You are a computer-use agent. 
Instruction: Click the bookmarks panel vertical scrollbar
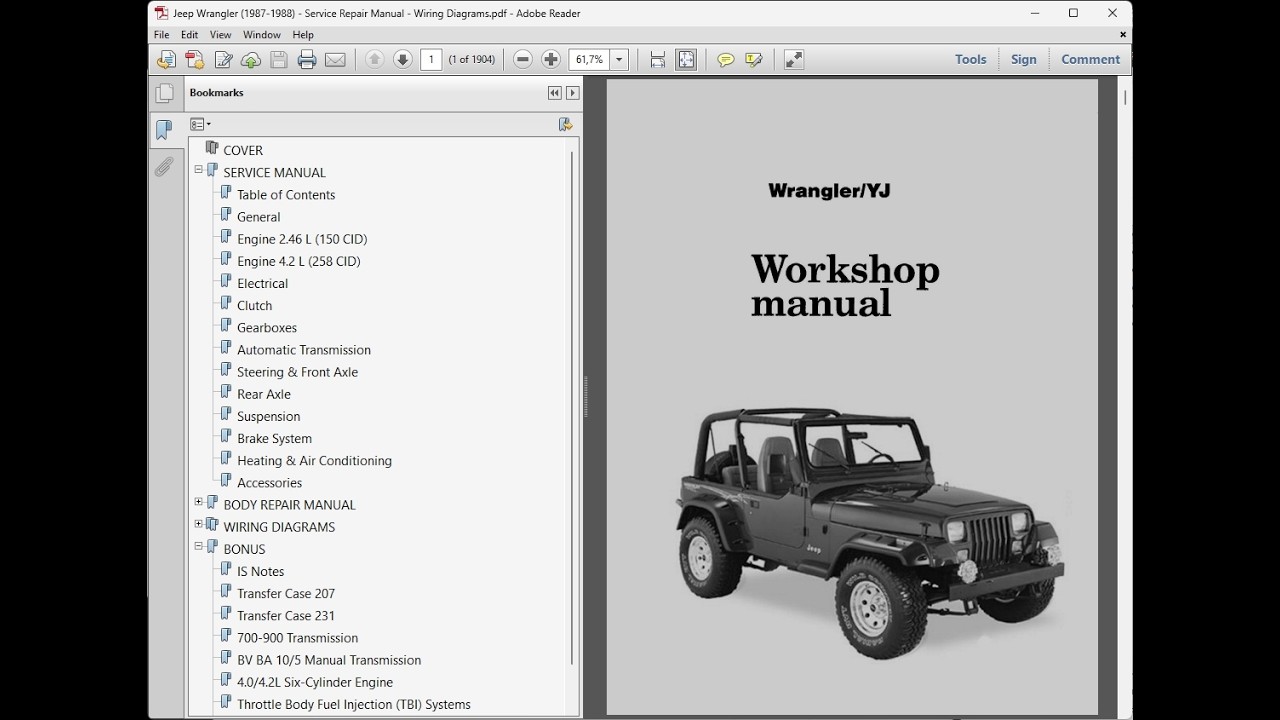[x=572, y=407]
